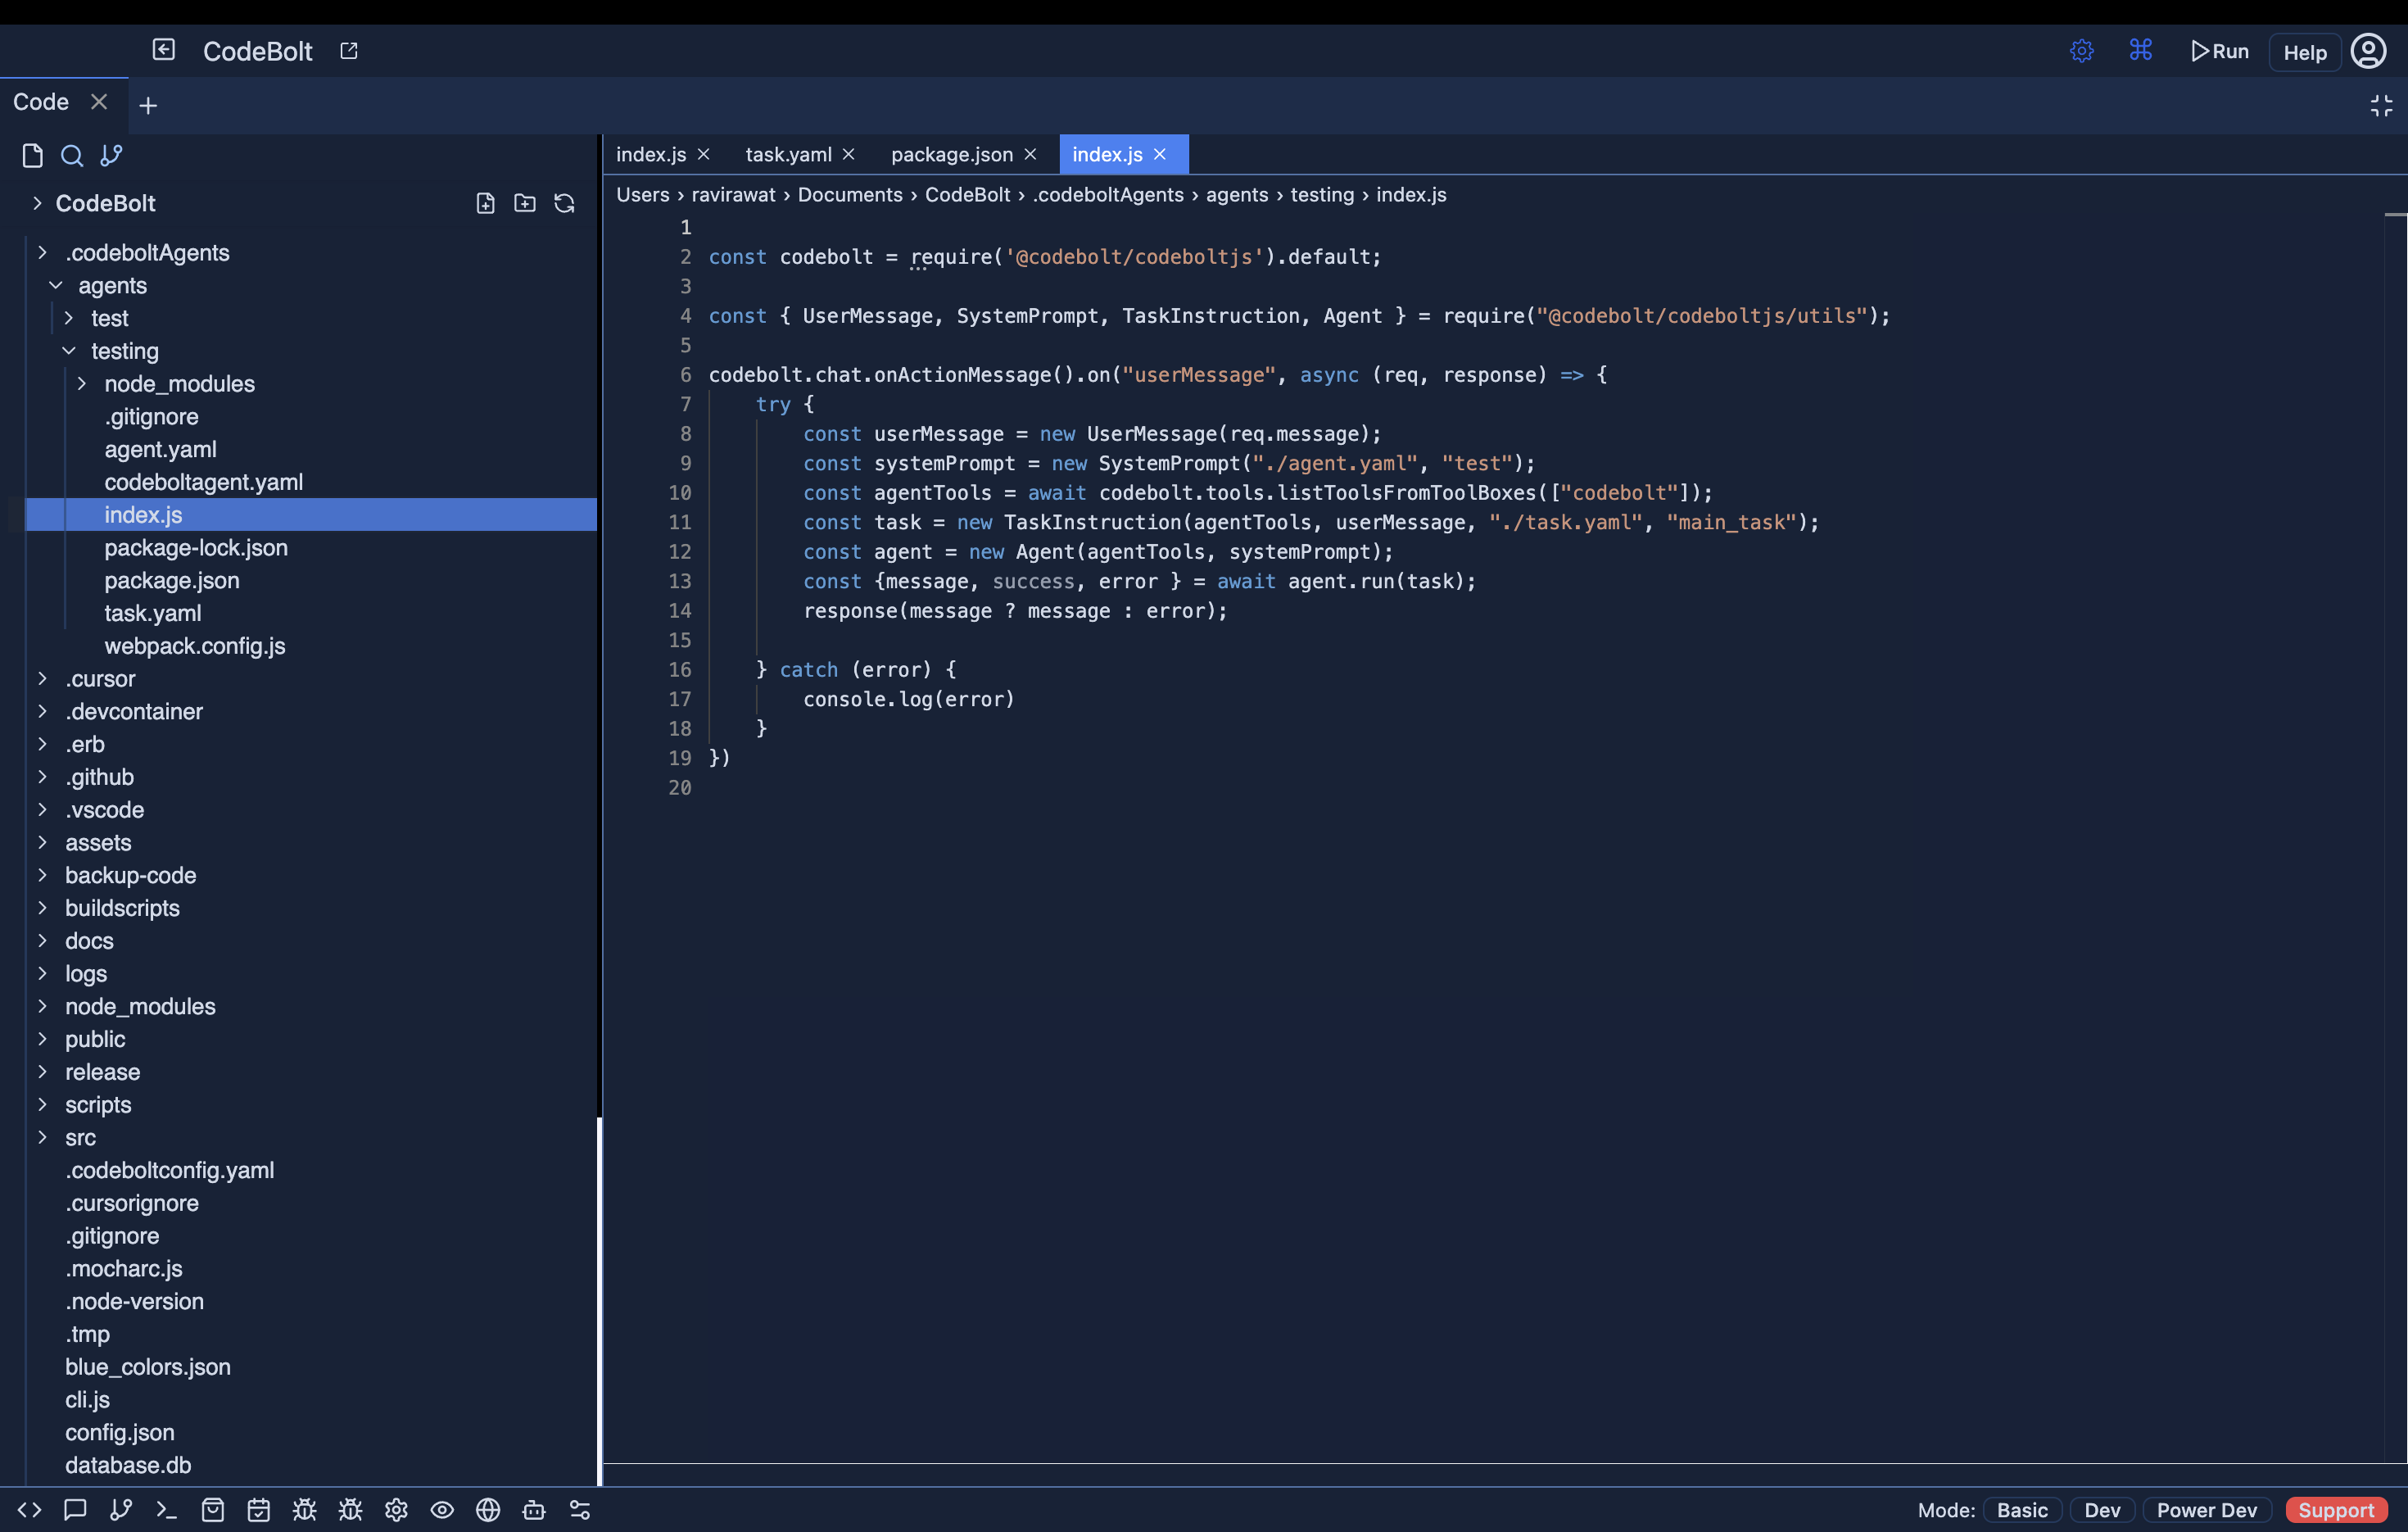The width and height of the screenshot is (2408, 1532).
Task: Open calendar tasks icon in bottom bar
Action: pyautogui.click(x=259, y=1510)
